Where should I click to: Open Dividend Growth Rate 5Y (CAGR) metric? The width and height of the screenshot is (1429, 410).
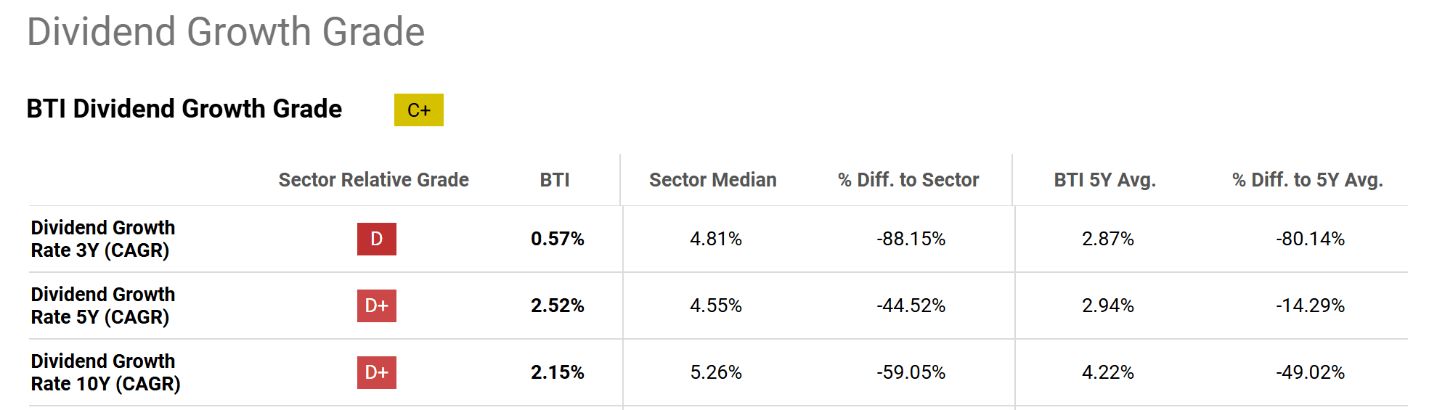[x=103, y=306]
